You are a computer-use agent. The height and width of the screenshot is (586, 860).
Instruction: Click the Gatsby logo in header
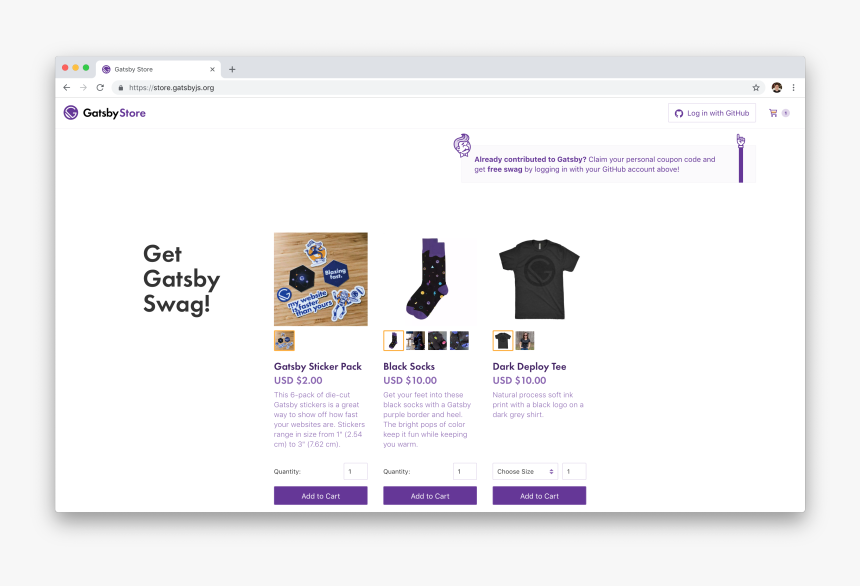71,112
